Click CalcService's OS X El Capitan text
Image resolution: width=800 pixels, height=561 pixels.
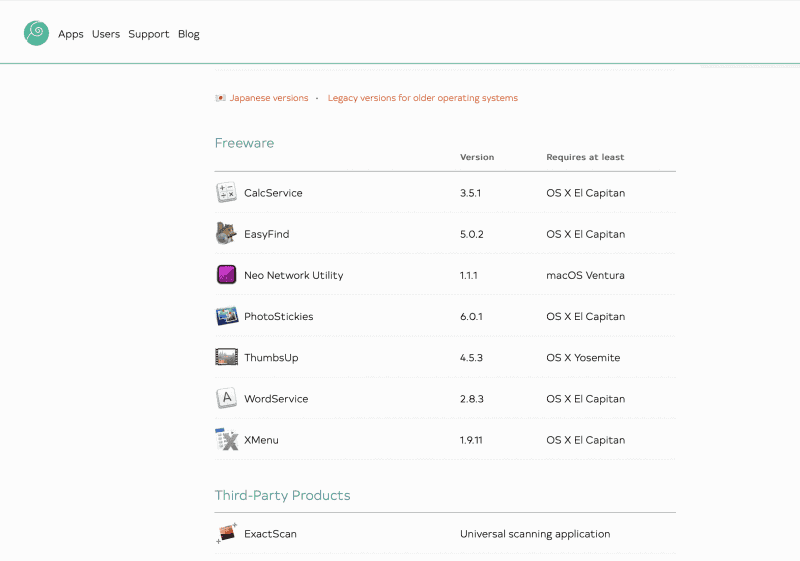point(586,193)
